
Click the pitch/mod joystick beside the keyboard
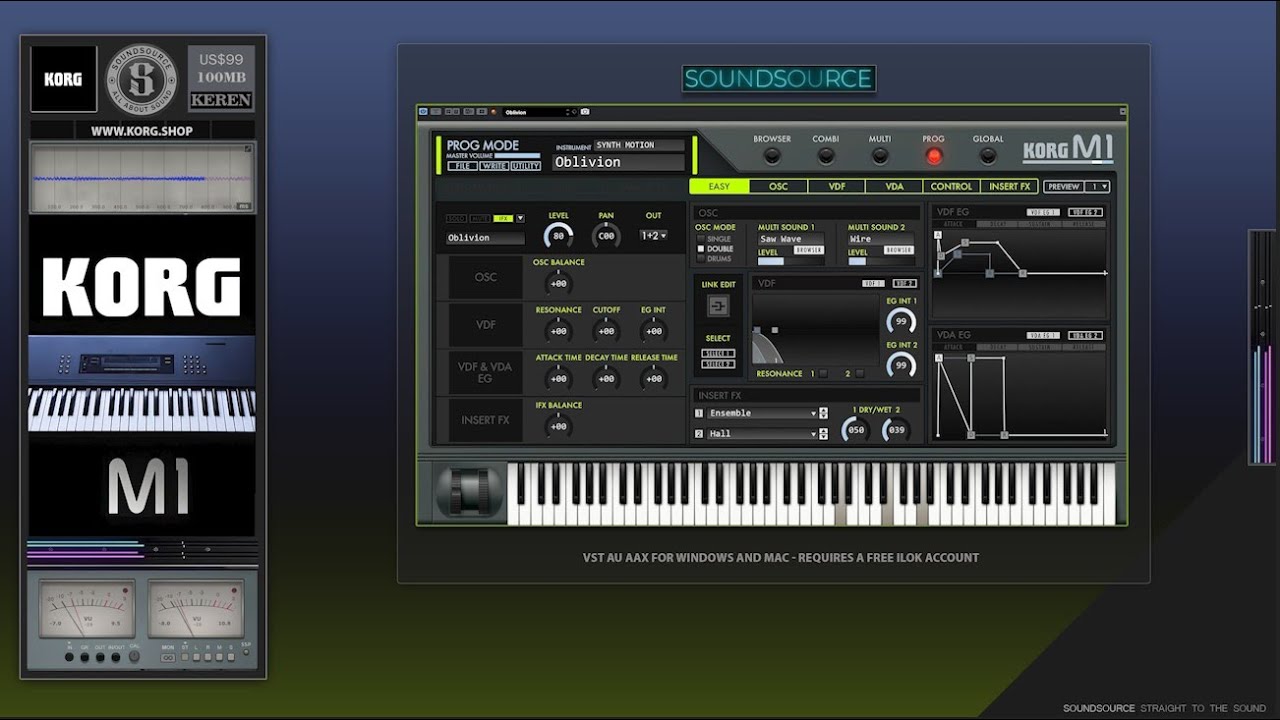(469, 492)
